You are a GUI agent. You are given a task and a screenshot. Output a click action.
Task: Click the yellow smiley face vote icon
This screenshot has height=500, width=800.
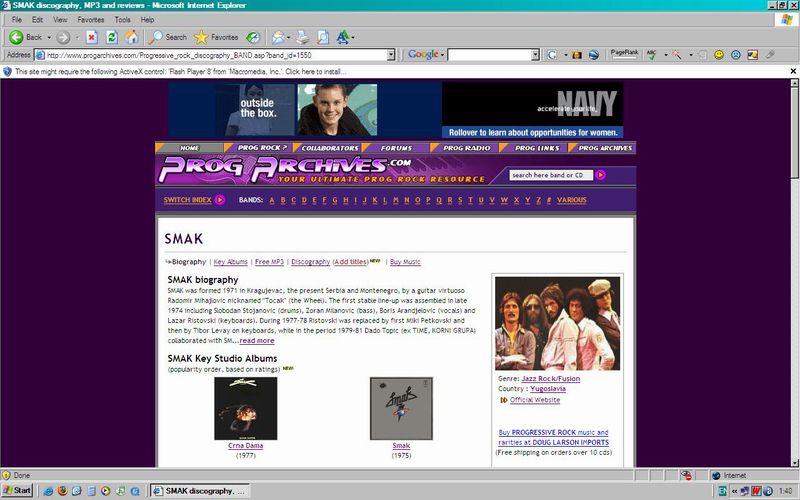coord(719,55)
